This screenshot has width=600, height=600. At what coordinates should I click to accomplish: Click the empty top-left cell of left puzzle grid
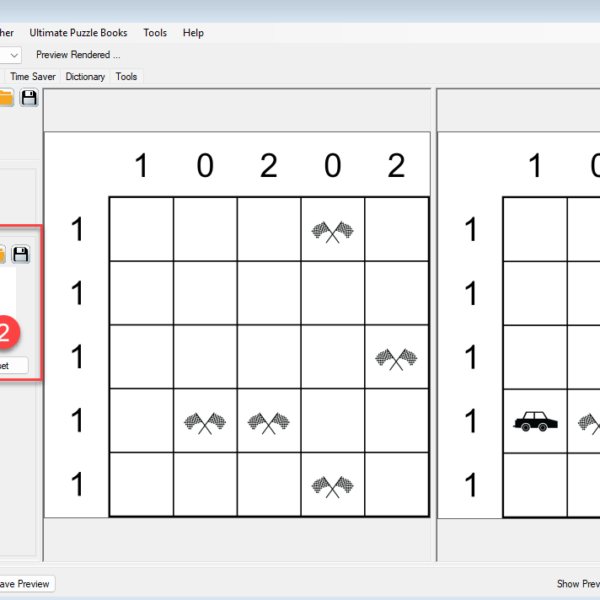[141, 229]
